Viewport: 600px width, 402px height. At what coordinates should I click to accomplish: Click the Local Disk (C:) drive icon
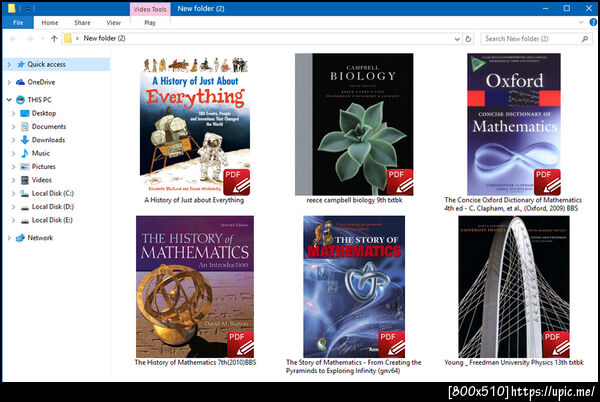[x=25, y=194]
